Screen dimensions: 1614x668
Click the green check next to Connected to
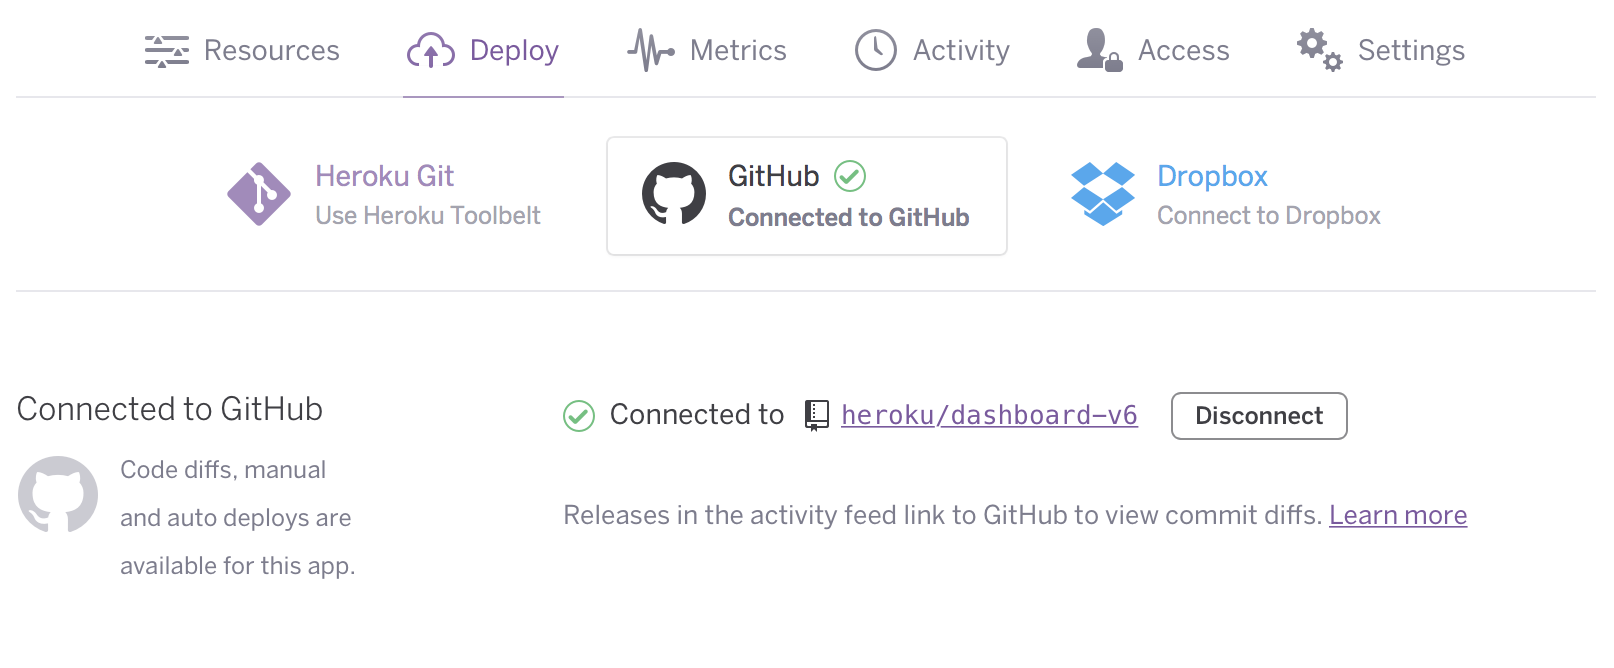click(578, 415)
